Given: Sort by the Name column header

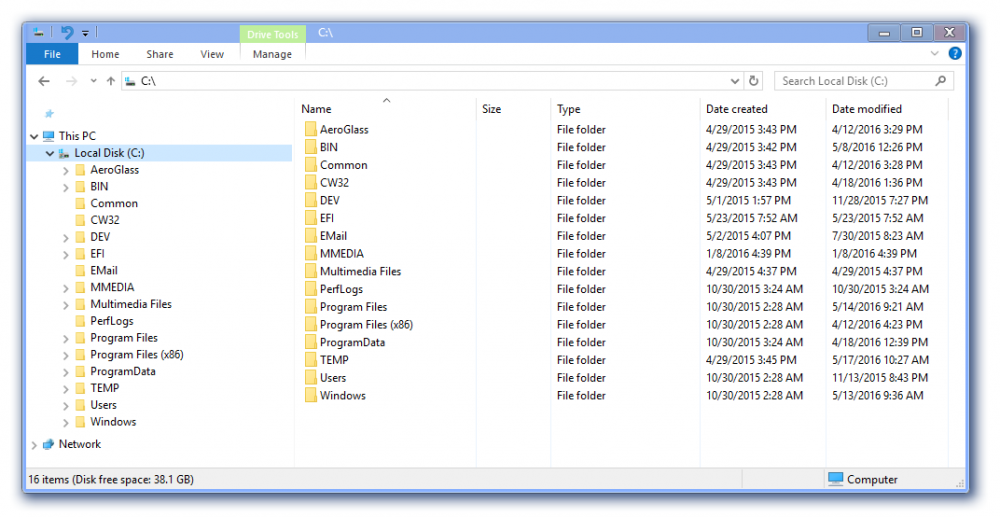Looking at the screenshot, I should point(316,109).
